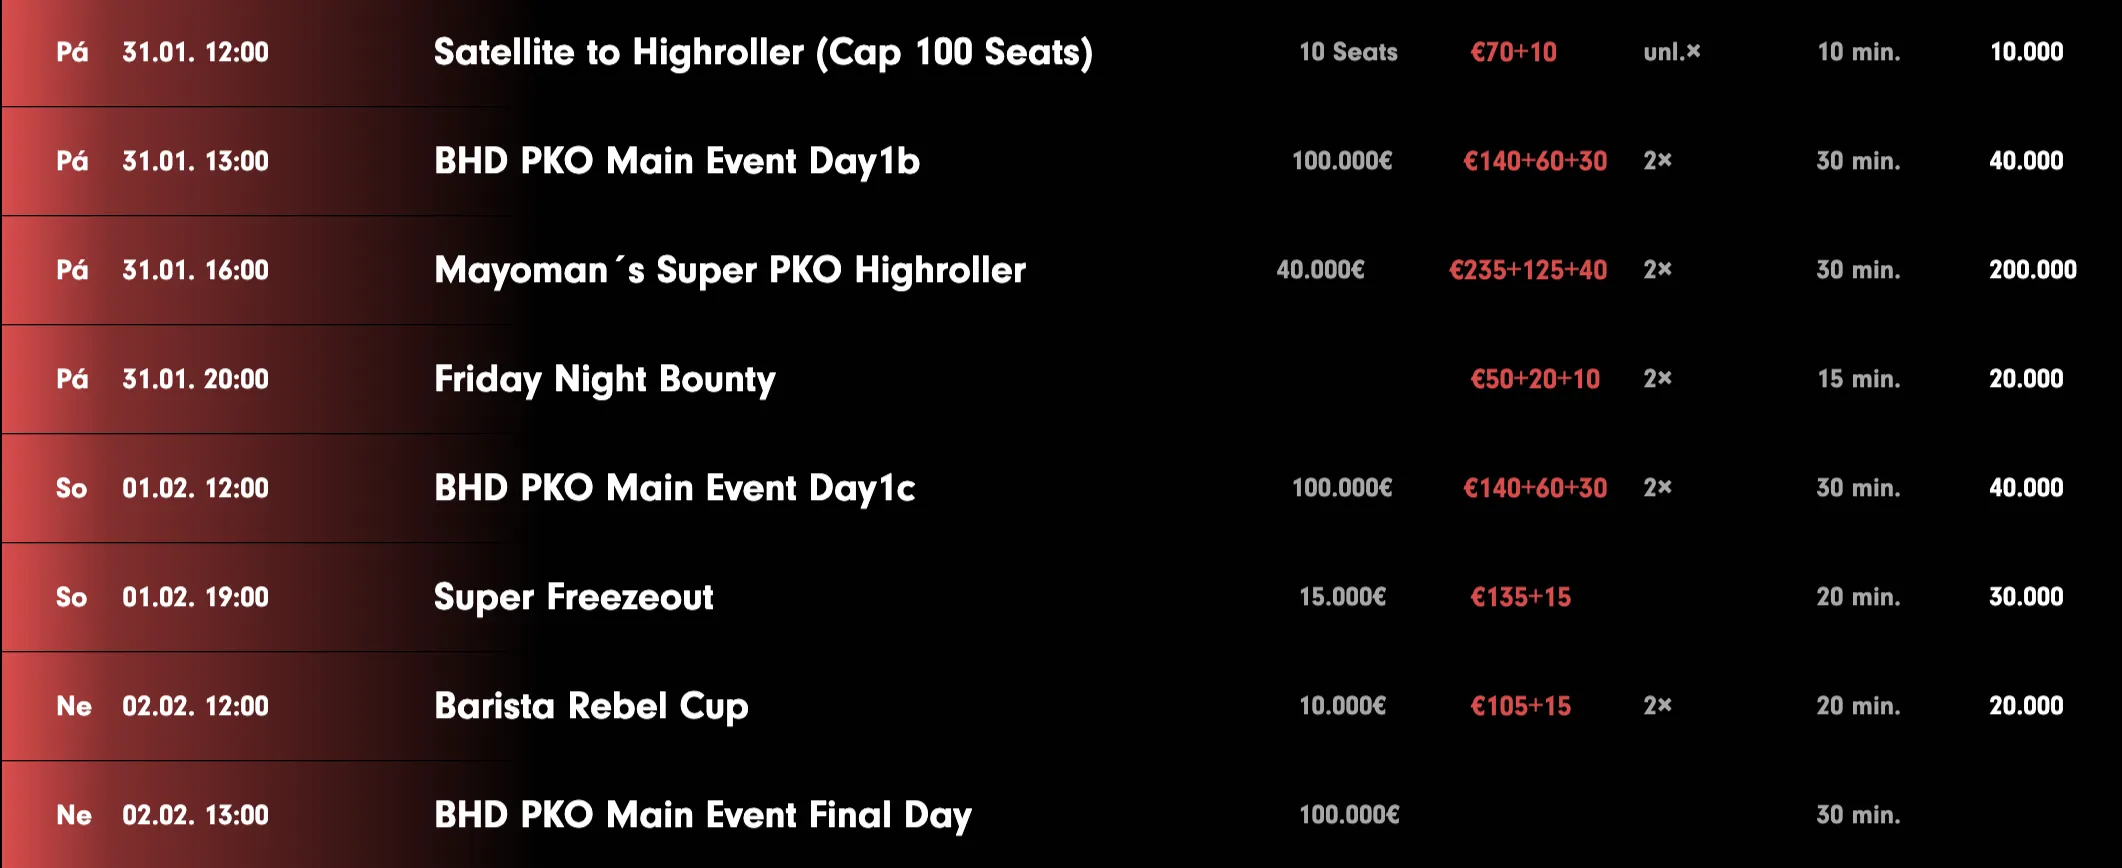This screenshot has width=2122, height=868.
Task: Click the €105+15 buy-in price
Action: 1520,706
